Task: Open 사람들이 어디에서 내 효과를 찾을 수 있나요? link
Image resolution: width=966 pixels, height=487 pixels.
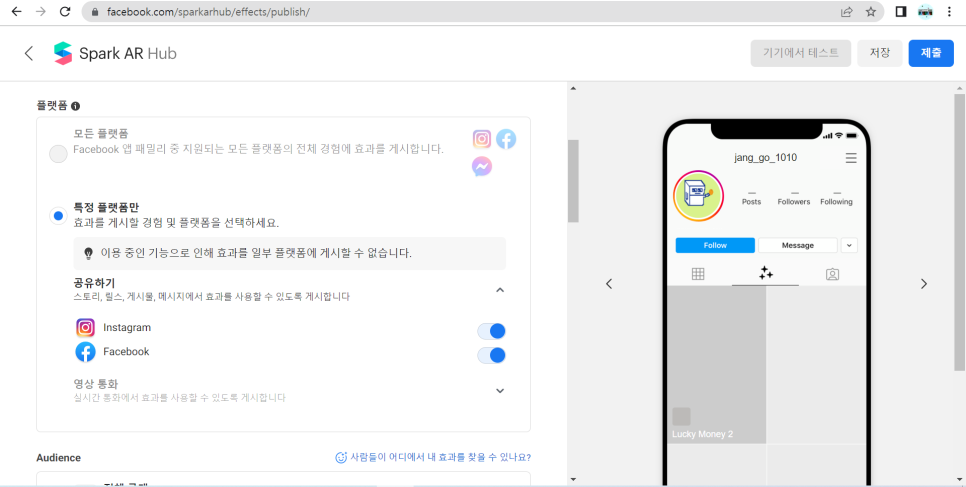Action: click(x=440, y=457)
